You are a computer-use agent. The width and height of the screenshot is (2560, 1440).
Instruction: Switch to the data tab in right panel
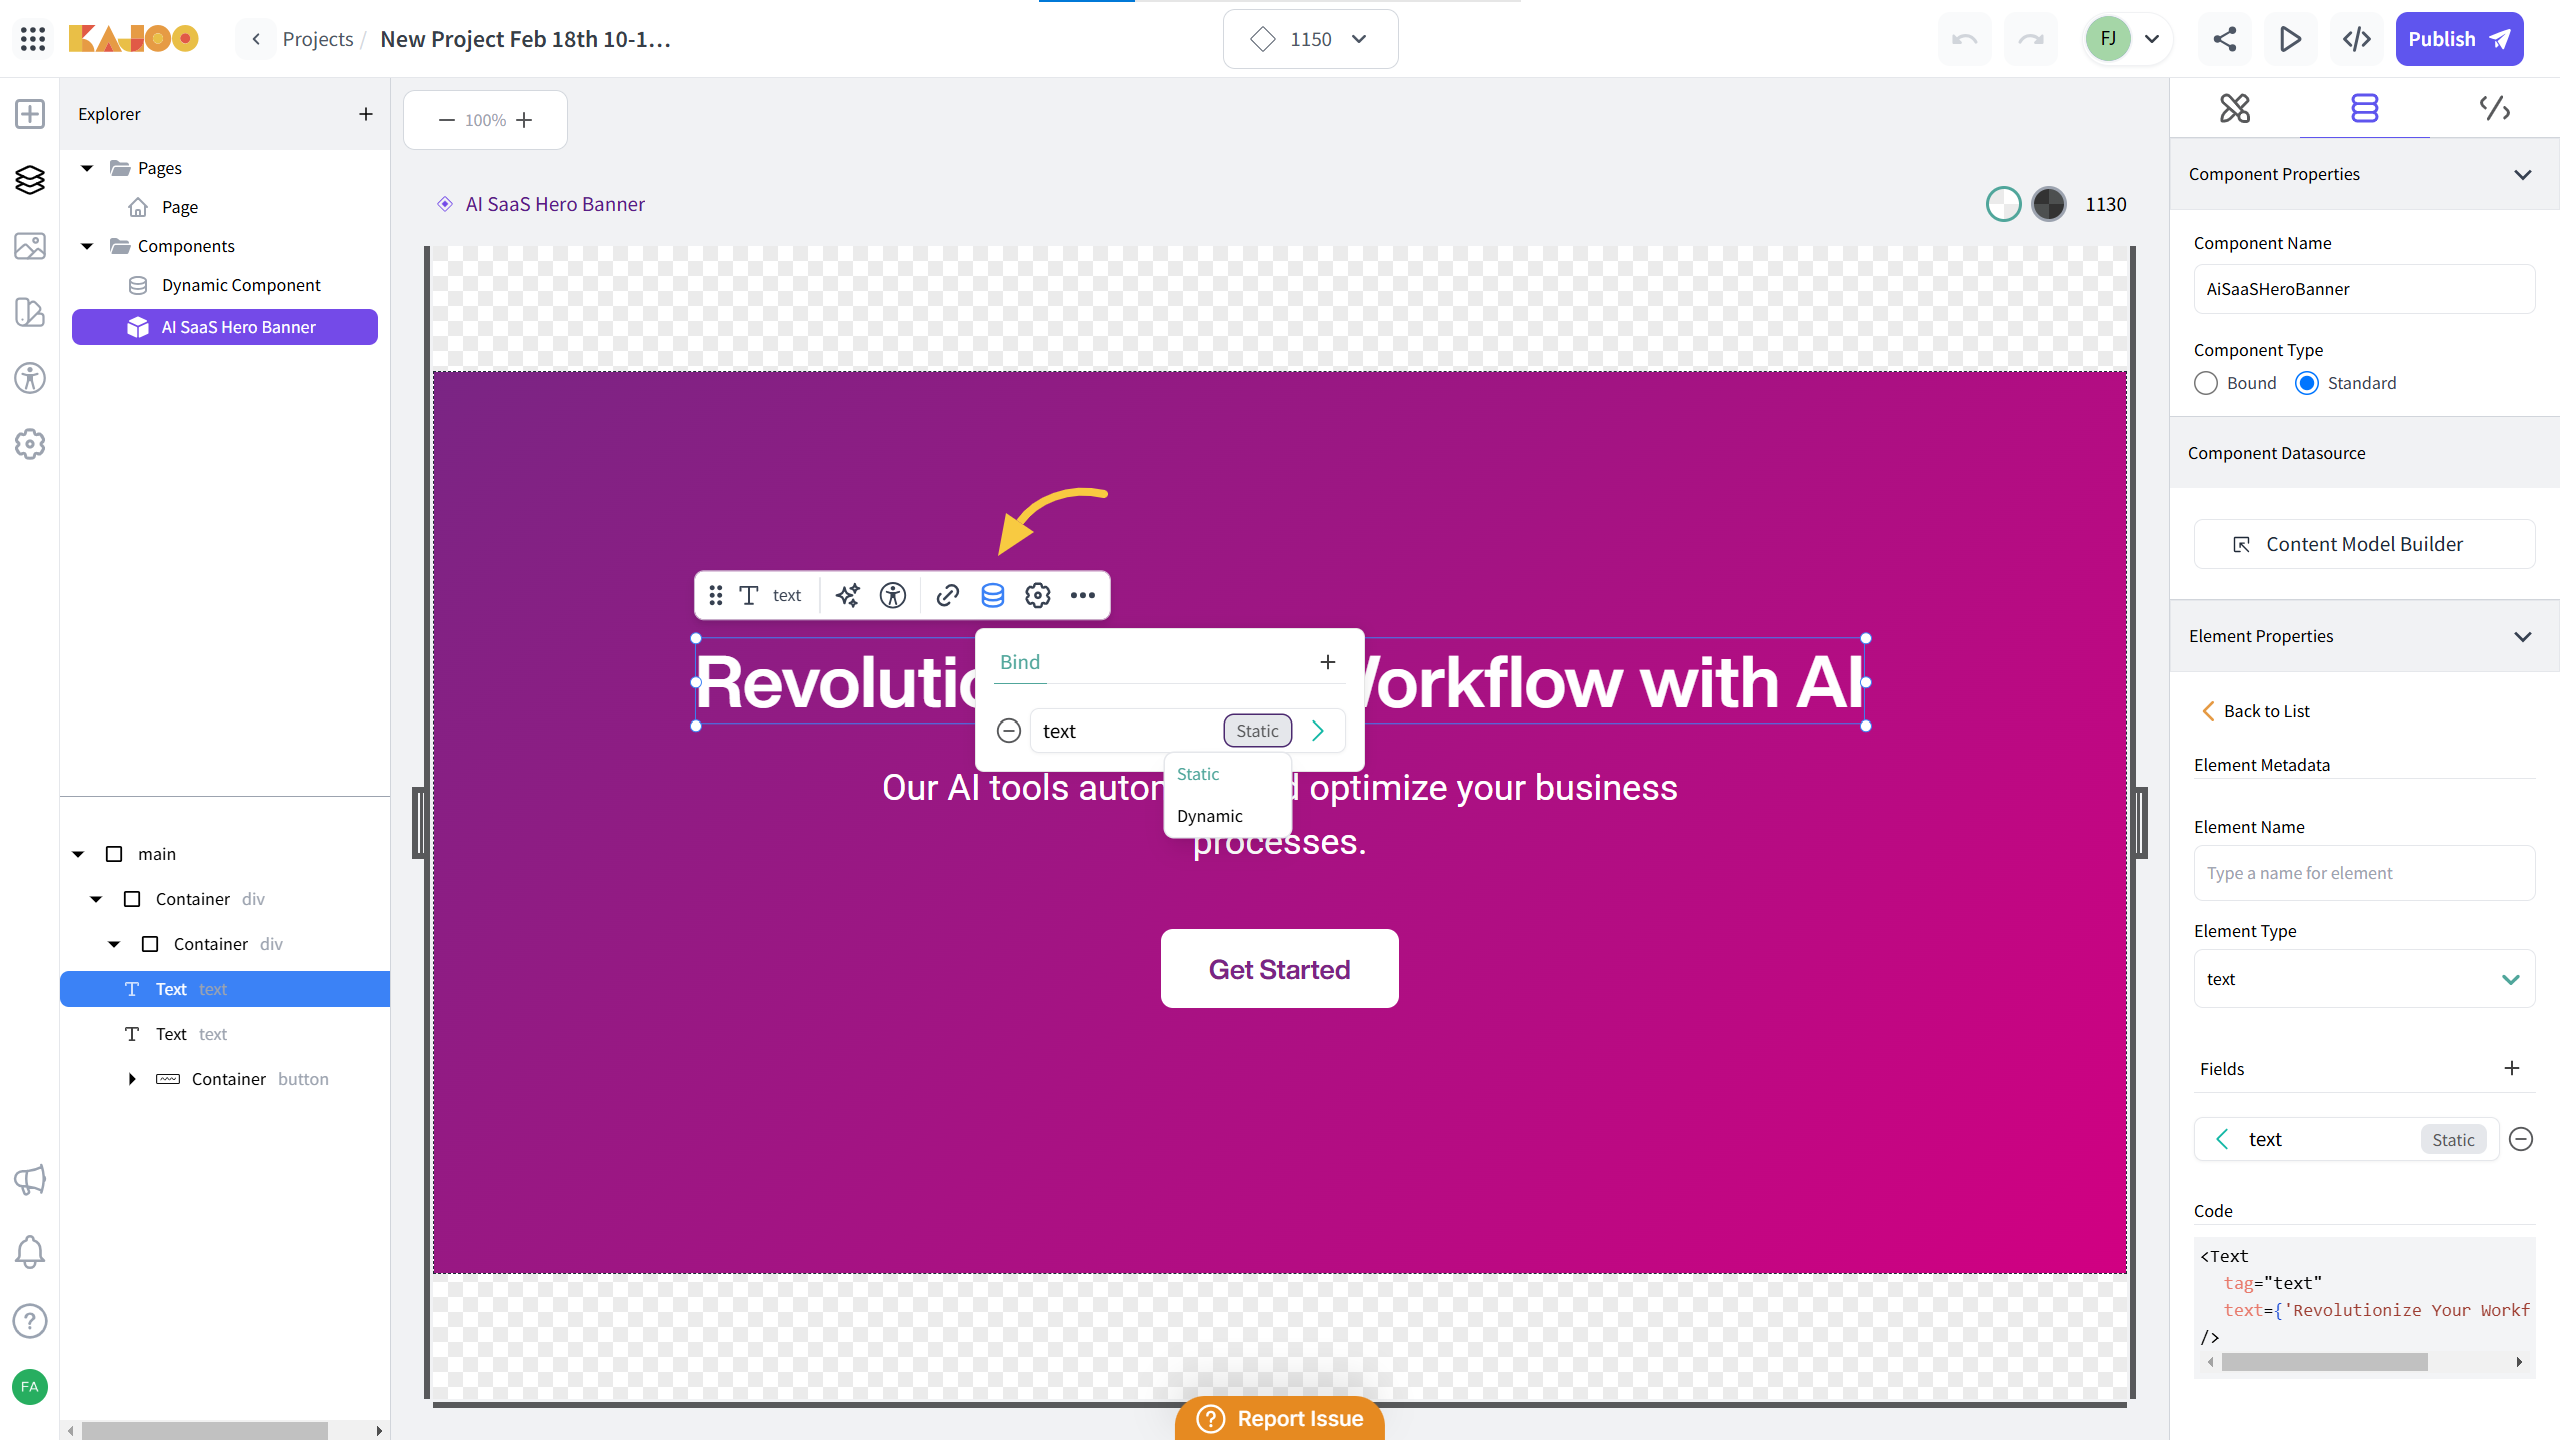coord(2364,108)
